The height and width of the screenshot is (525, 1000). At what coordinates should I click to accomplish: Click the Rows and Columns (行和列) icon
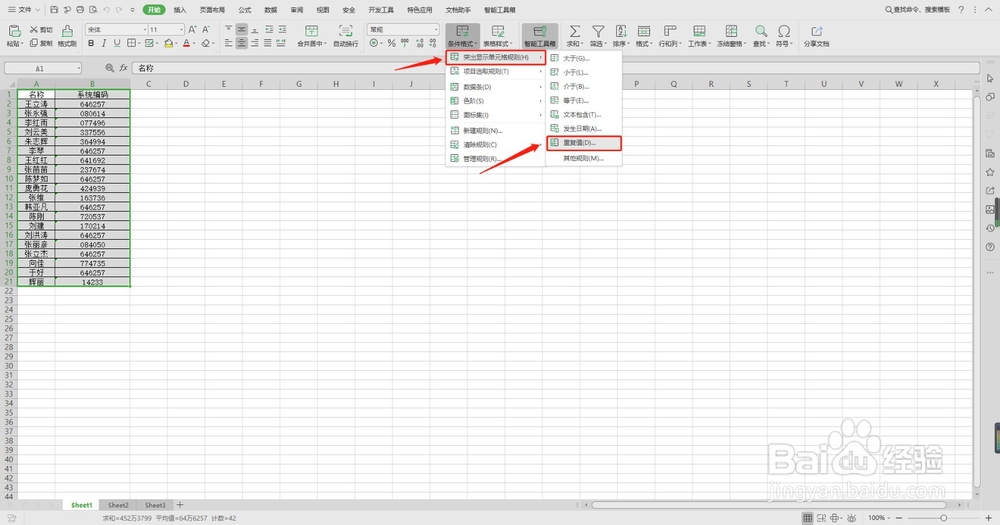point(670,31)
